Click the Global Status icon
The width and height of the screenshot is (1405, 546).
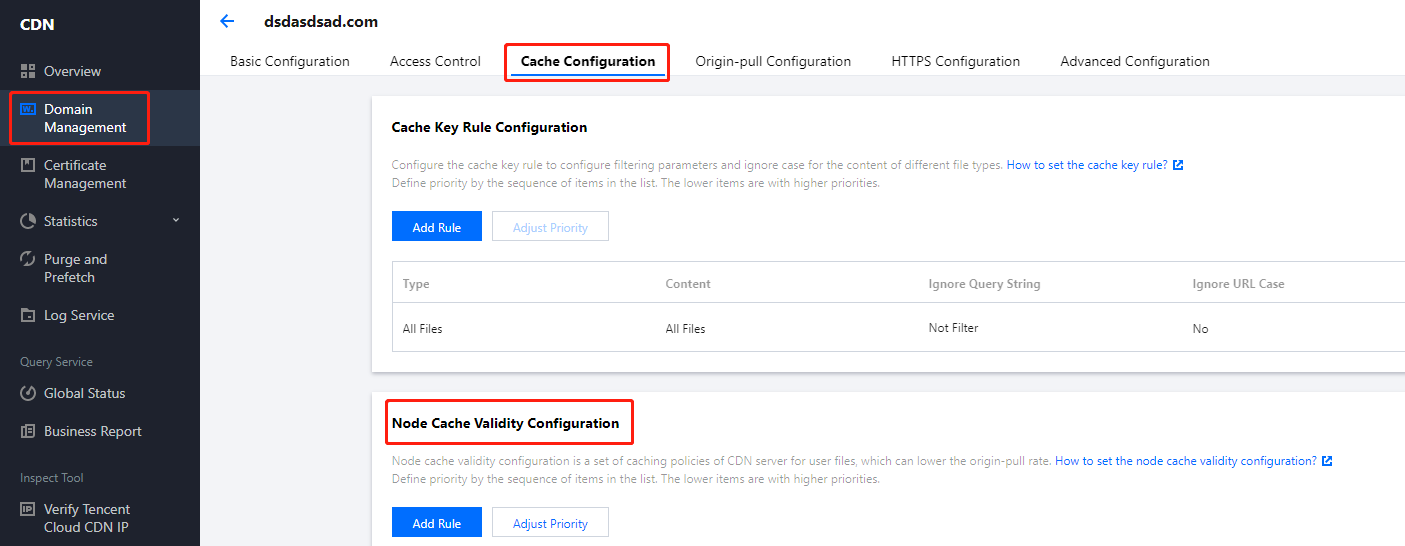27,393
